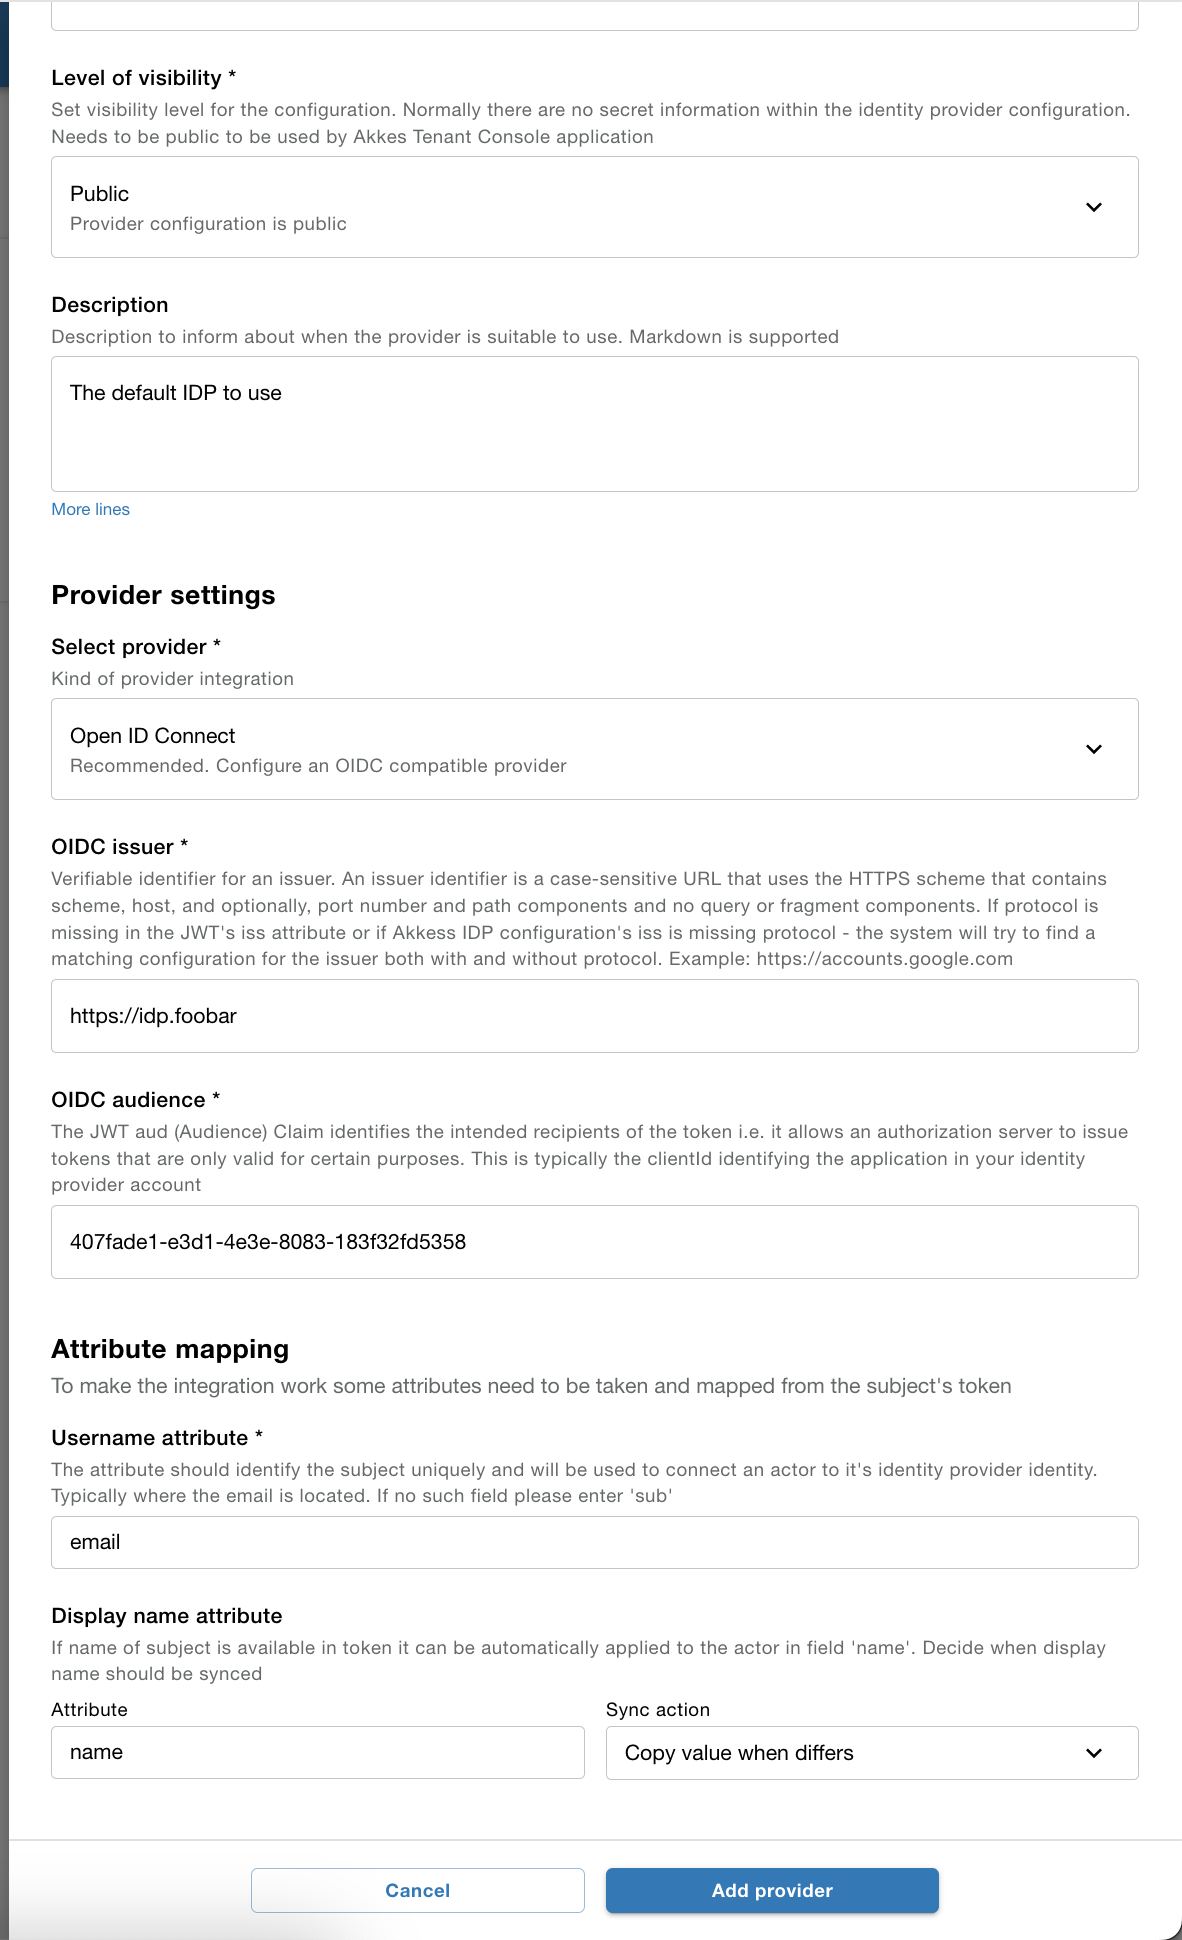Image resolution: width=1182 pixels, height=1940 pixels.
Task: Select the OIDC issuer field containing https://idp.foobar
Action: coord(595,1016)
